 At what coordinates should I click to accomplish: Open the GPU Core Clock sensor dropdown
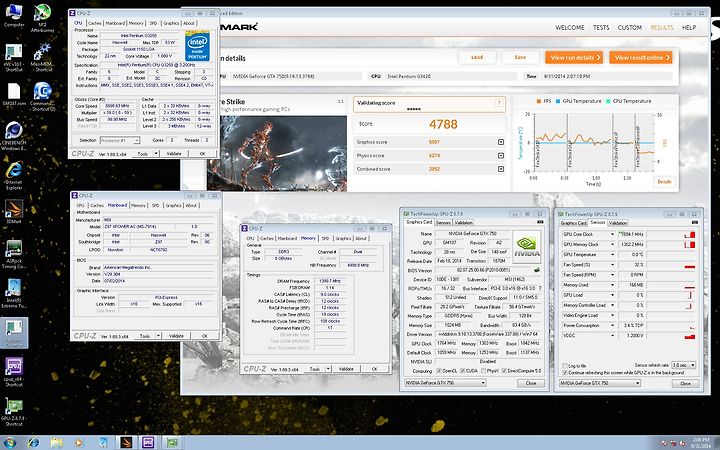612,234
